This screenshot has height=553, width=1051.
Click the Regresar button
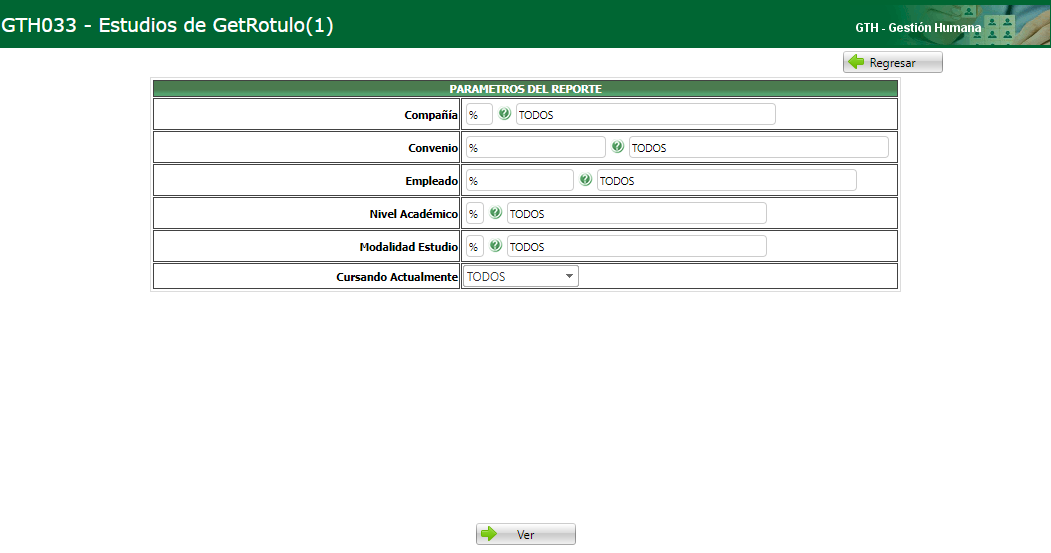[x=892, y=62]
